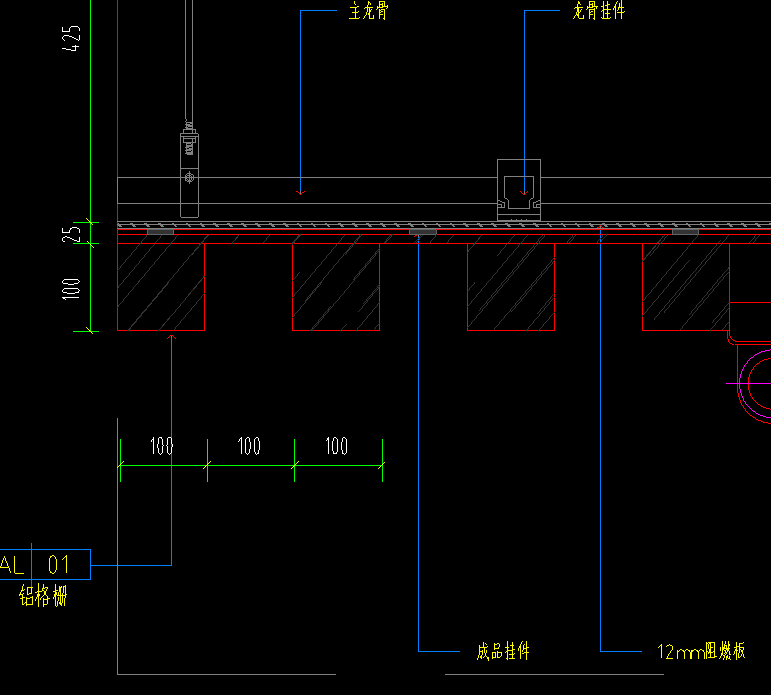Select the middle horizontal 100 dimension

249,446
